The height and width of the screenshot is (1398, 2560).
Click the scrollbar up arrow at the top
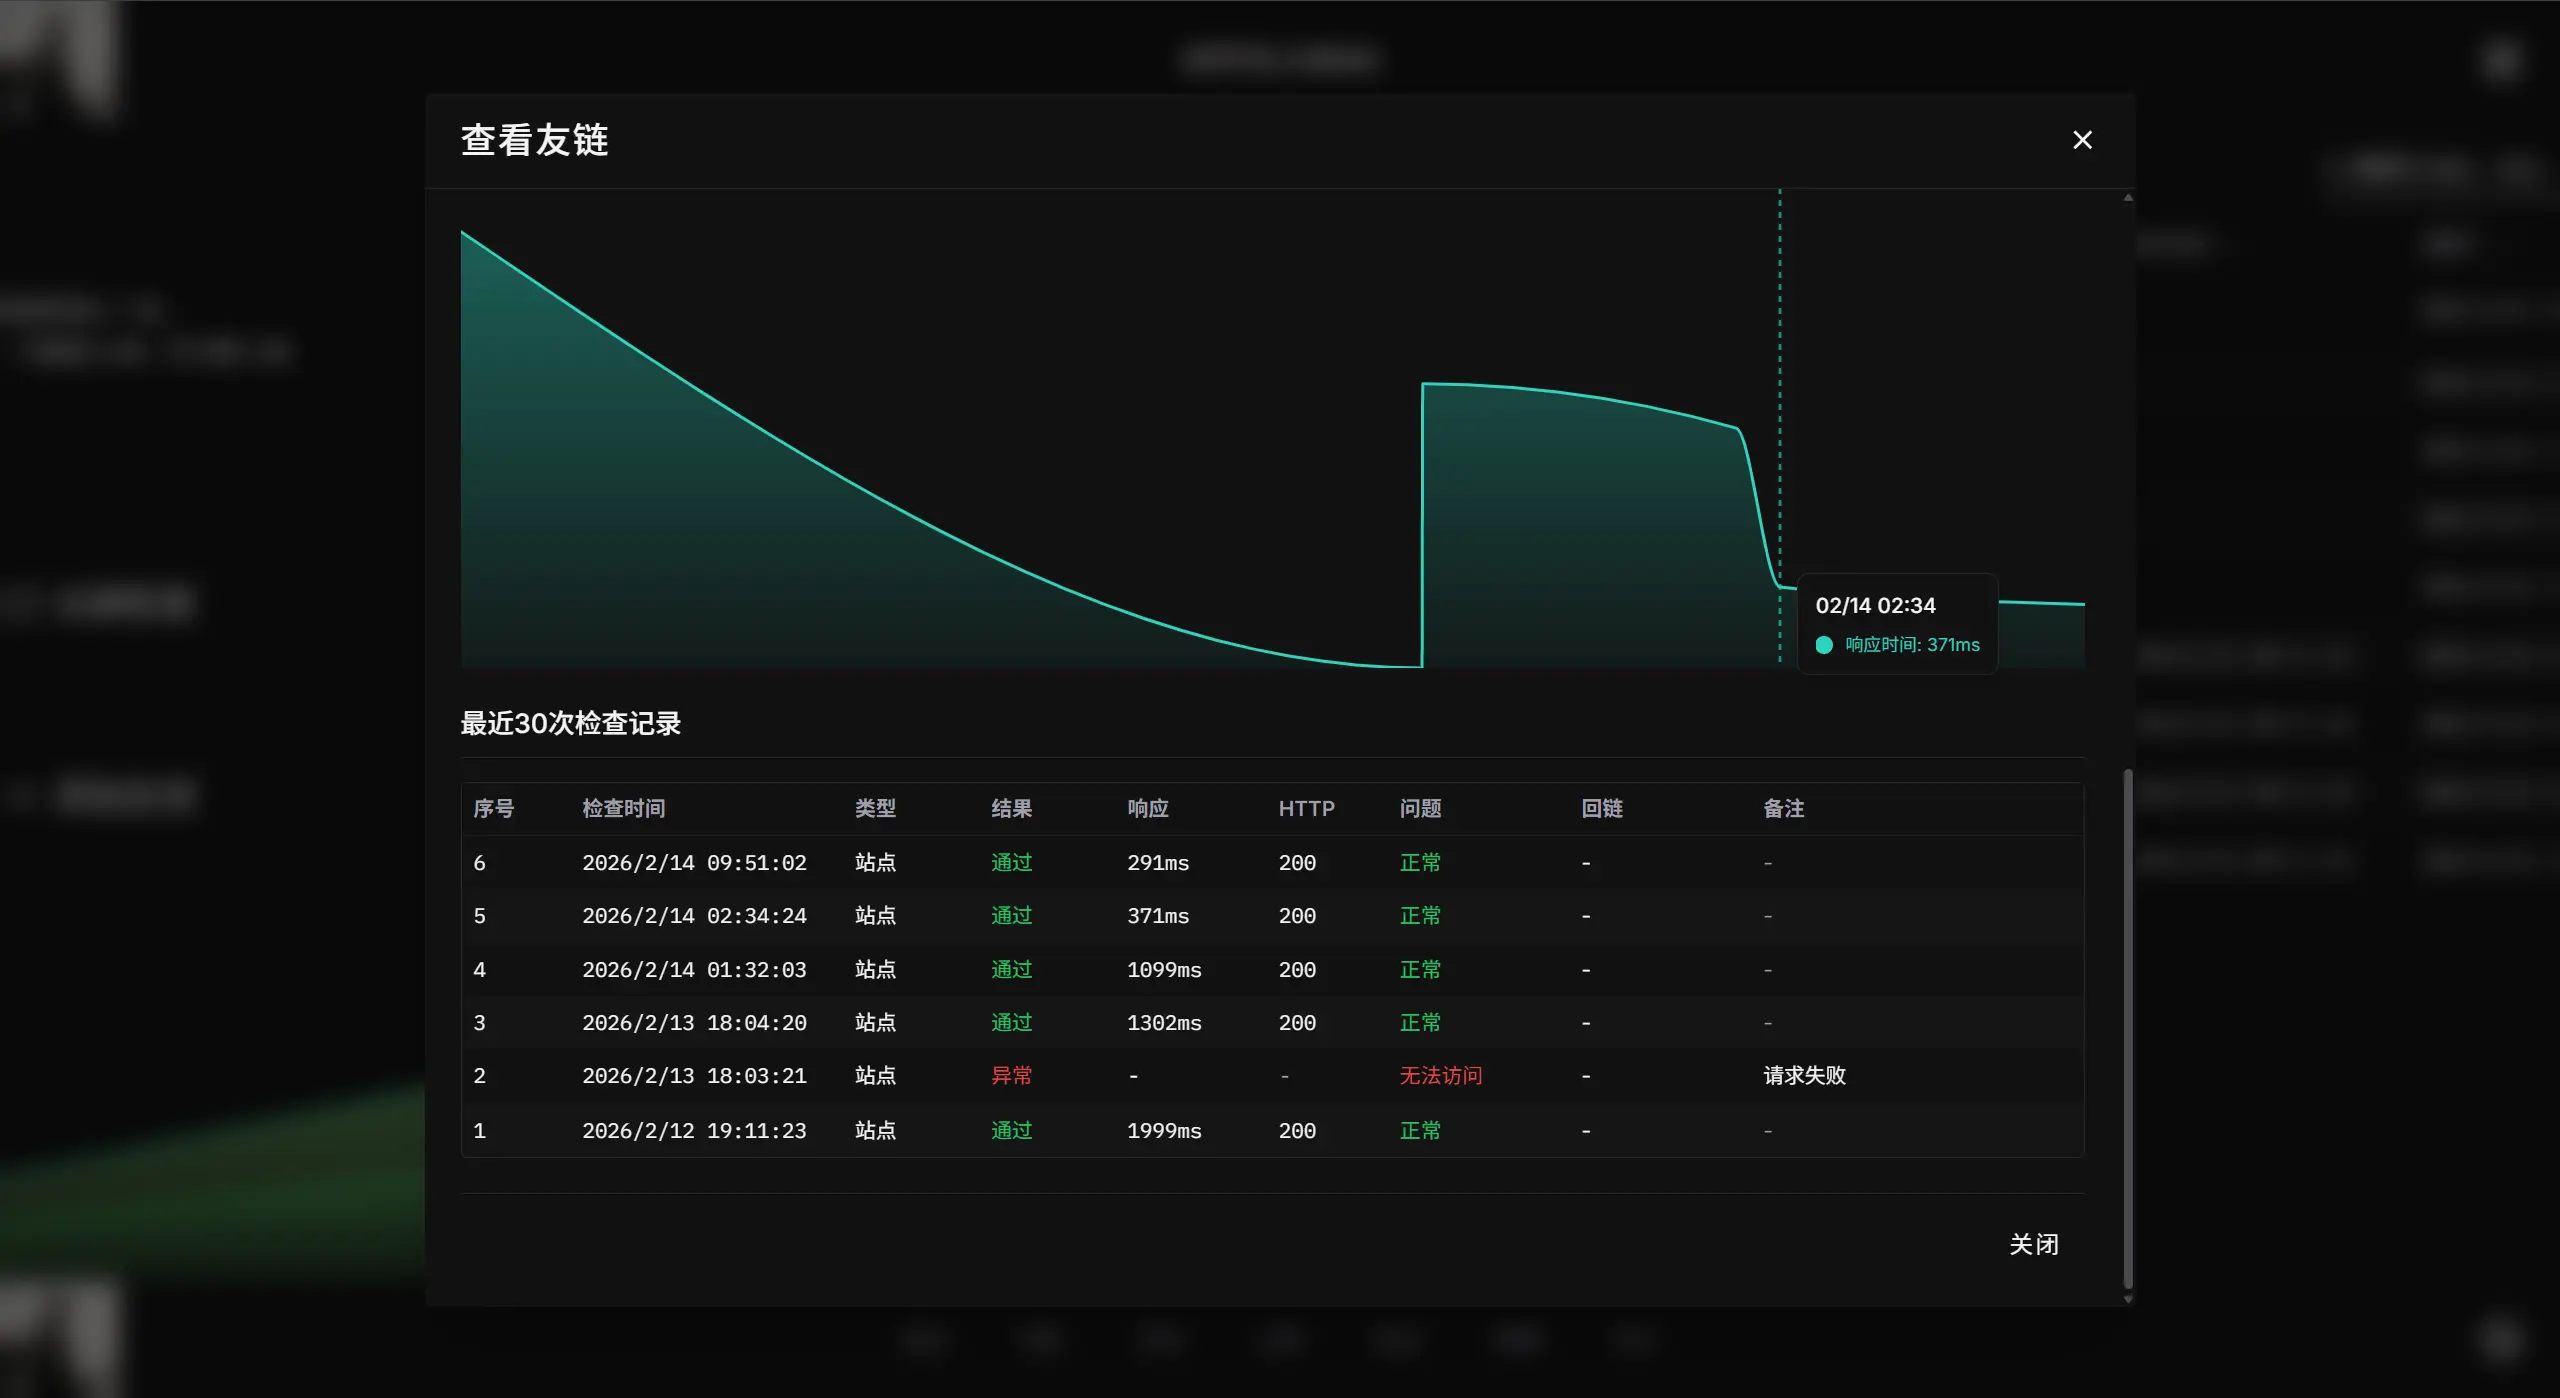2128,198
